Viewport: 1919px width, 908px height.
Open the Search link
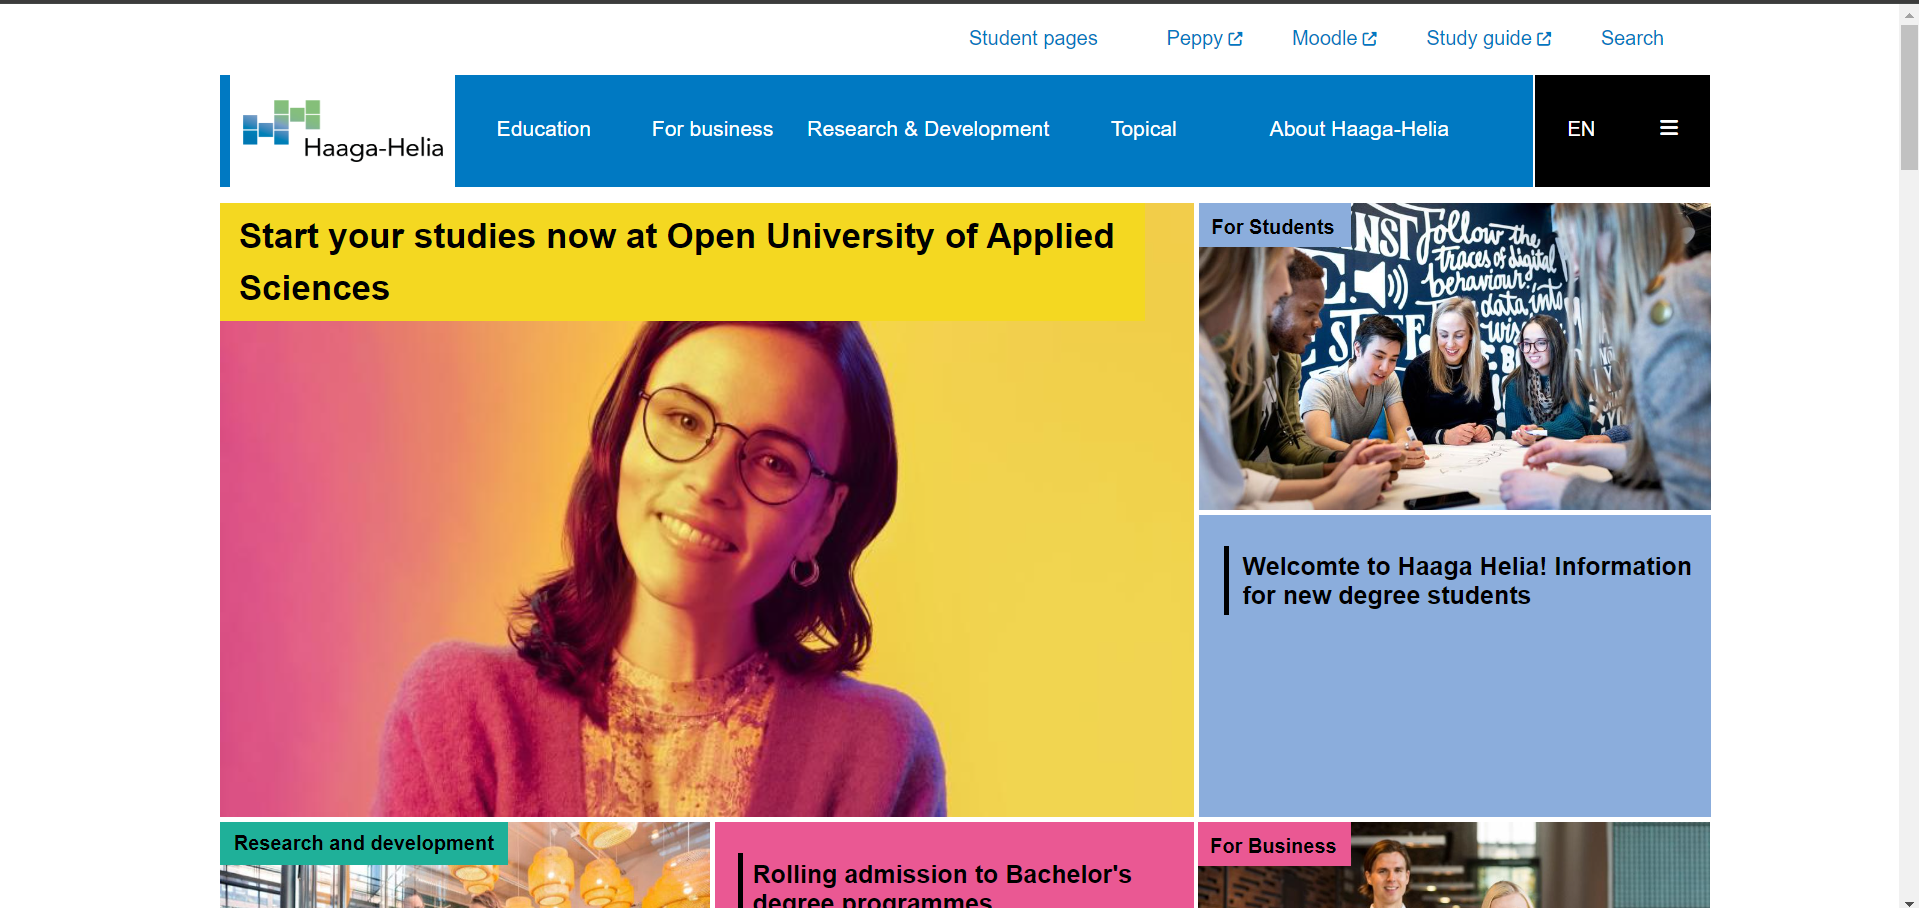tap(1631, 38)
